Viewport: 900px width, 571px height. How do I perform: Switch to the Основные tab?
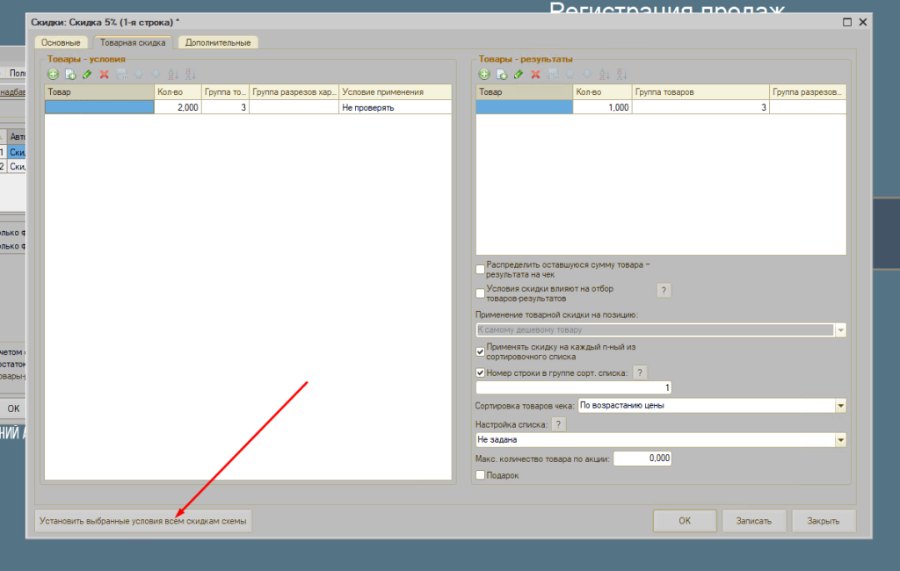pyautogui.click(x=61, y=42)
